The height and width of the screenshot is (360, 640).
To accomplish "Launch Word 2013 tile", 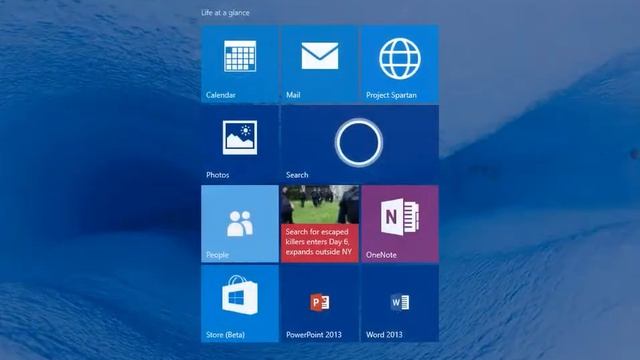I will click(x=400, y=303).
